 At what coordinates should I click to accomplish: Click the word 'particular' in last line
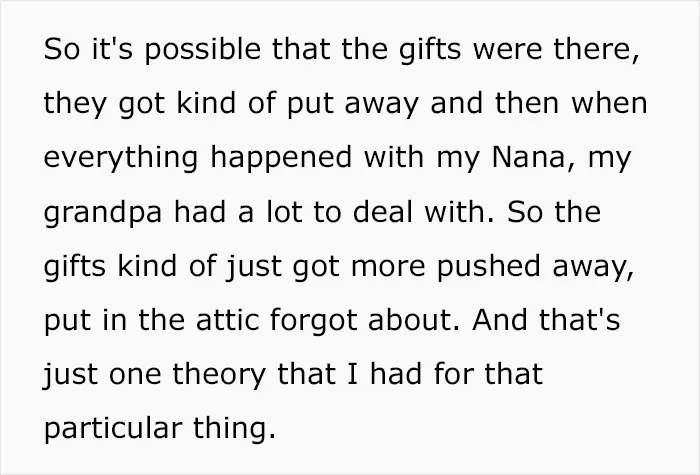113,429
